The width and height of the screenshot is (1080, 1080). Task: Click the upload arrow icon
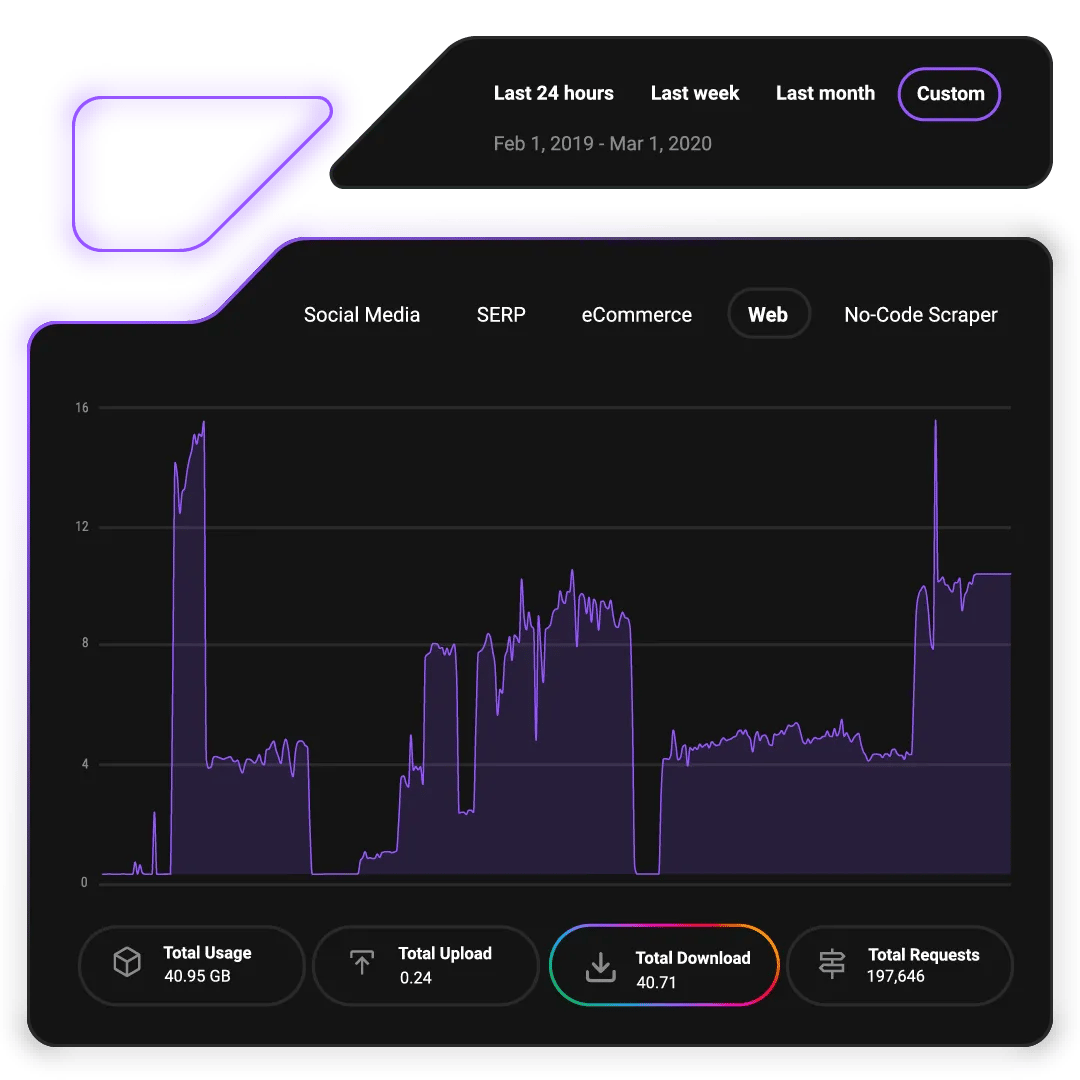point(361,963)
